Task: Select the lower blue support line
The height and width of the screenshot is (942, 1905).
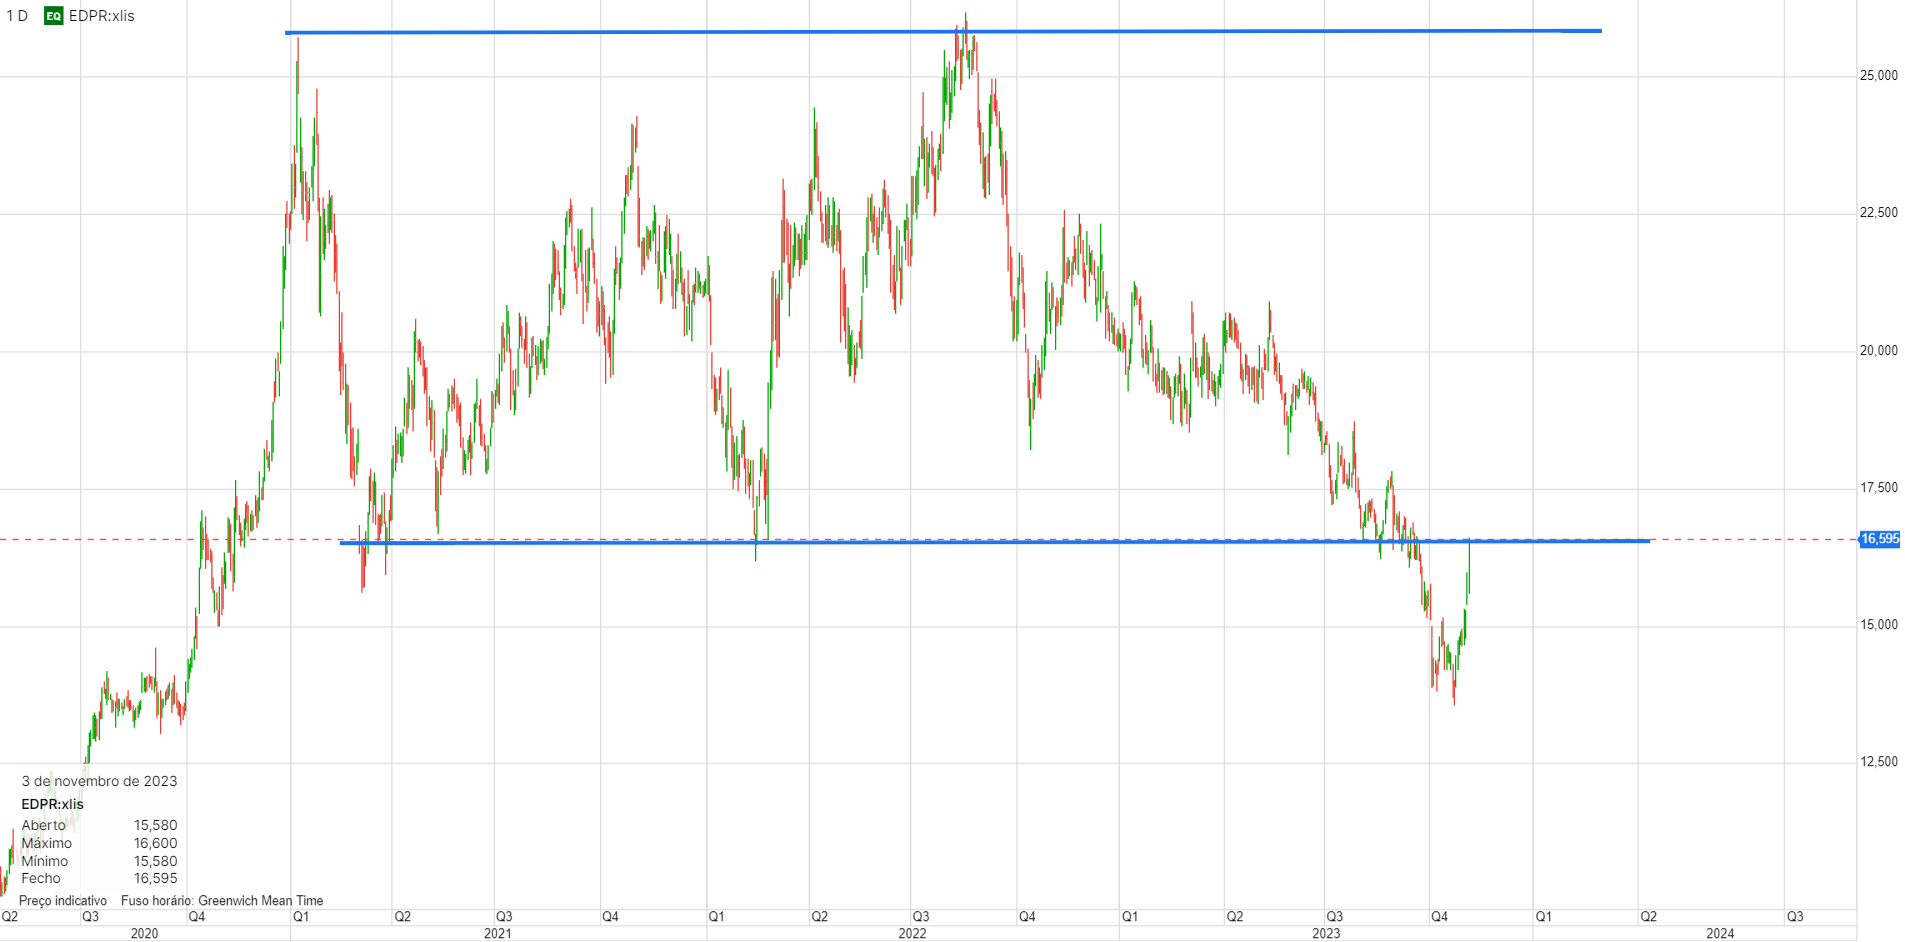Action: 995,542
